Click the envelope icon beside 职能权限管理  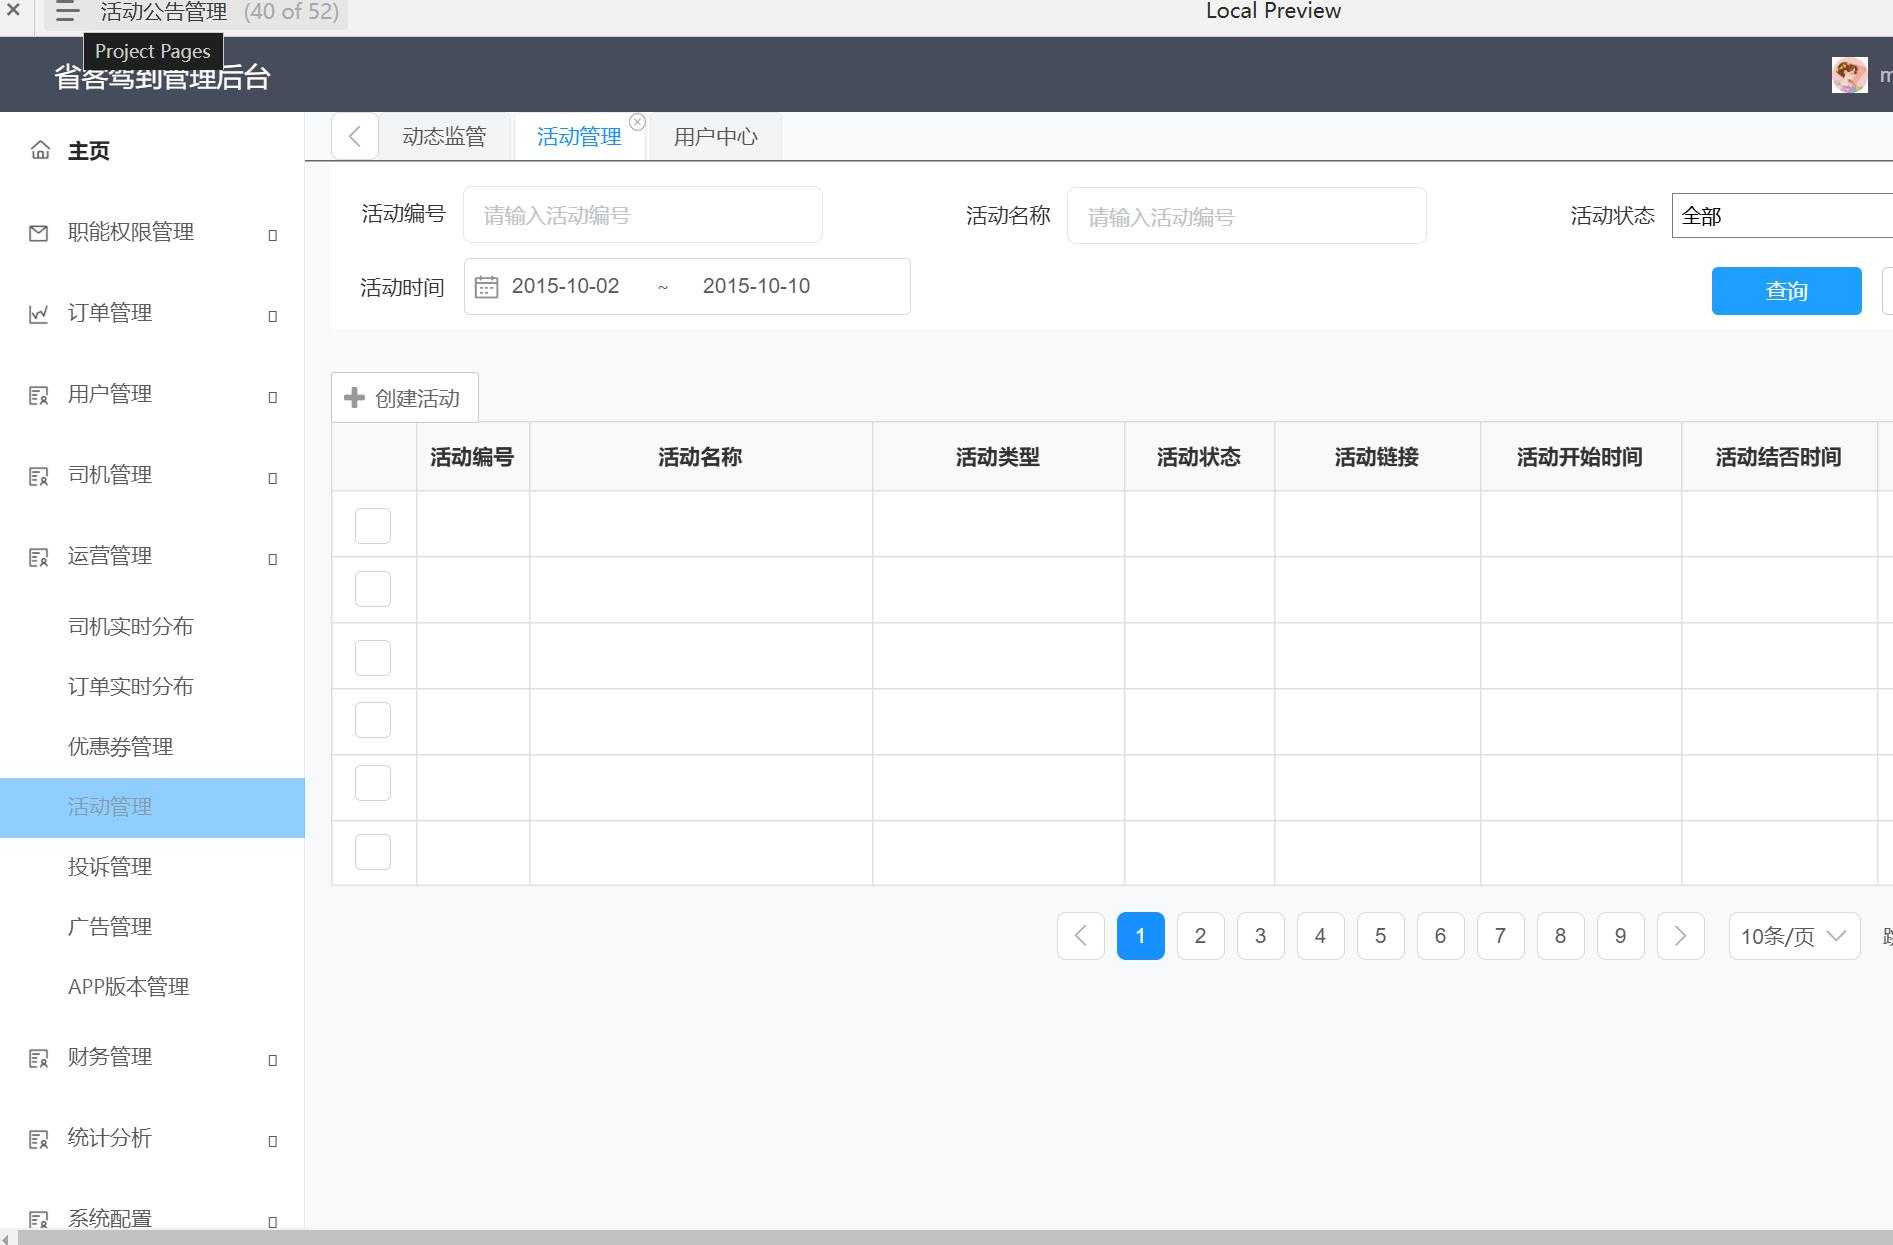[38, 232]
